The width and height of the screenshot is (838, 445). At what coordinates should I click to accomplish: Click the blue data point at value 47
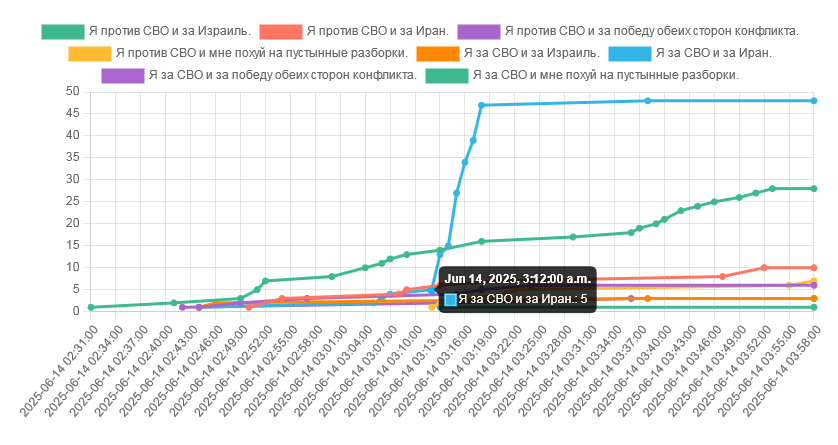pyautogui.click(x=482, y=105)
